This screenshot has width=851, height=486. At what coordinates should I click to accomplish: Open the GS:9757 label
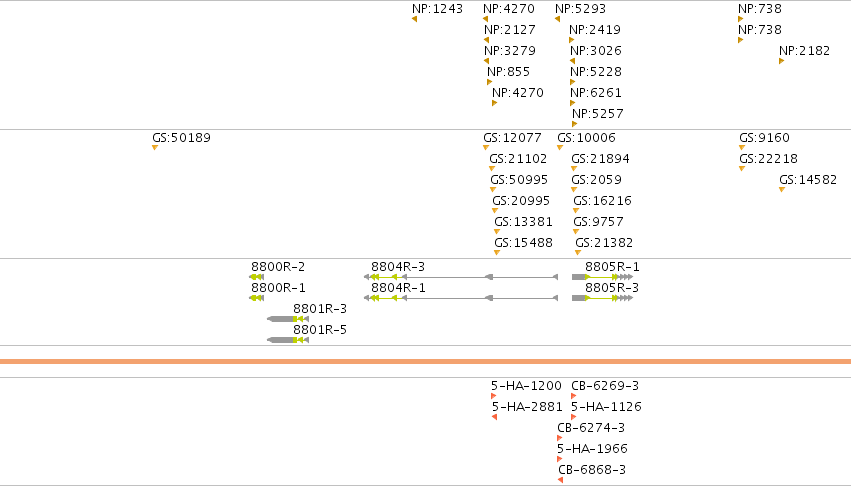pos(598,222)
